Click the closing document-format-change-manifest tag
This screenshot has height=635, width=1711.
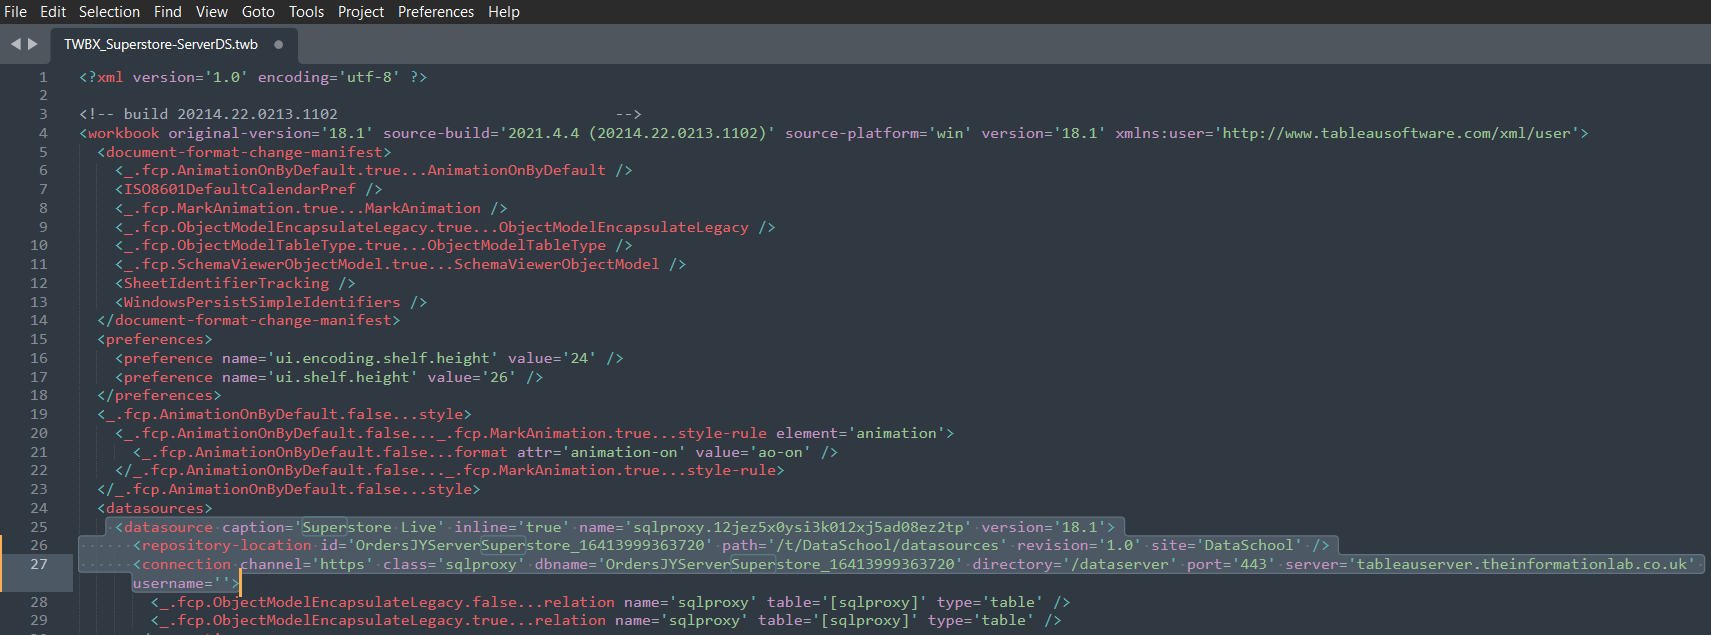248,320
